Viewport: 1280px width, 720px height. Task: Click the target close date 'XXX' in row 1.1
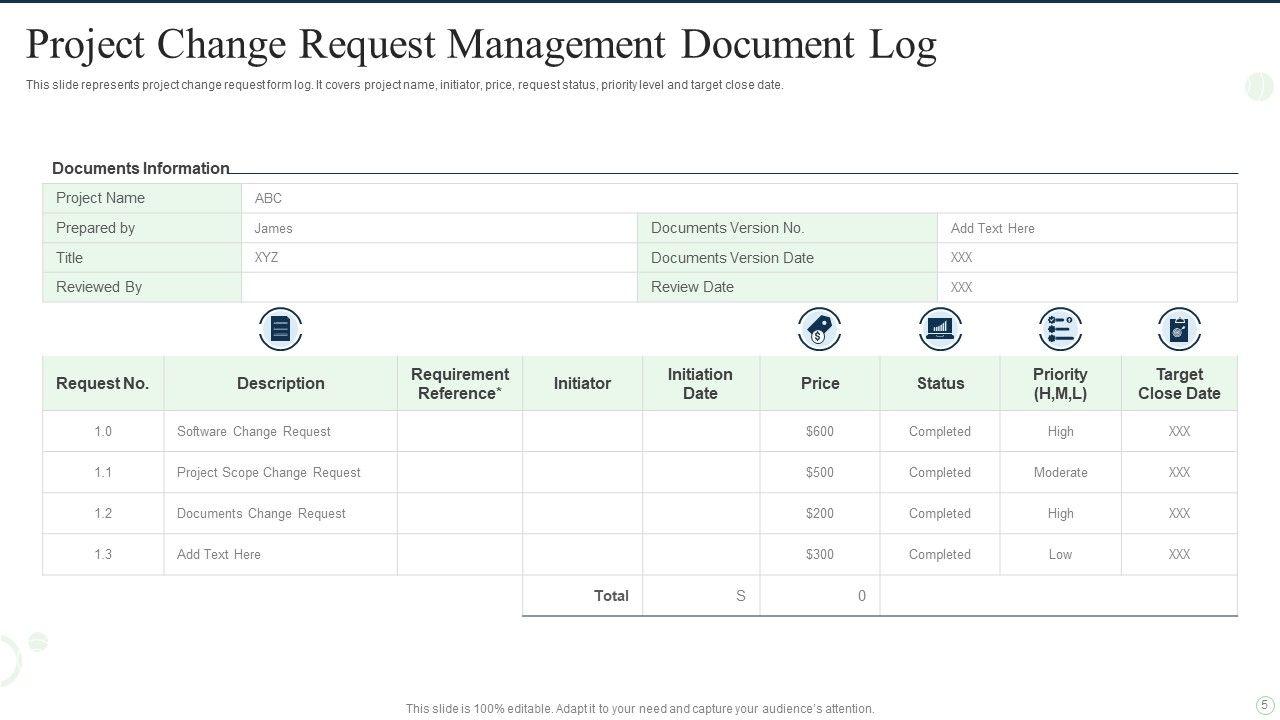1179,472
